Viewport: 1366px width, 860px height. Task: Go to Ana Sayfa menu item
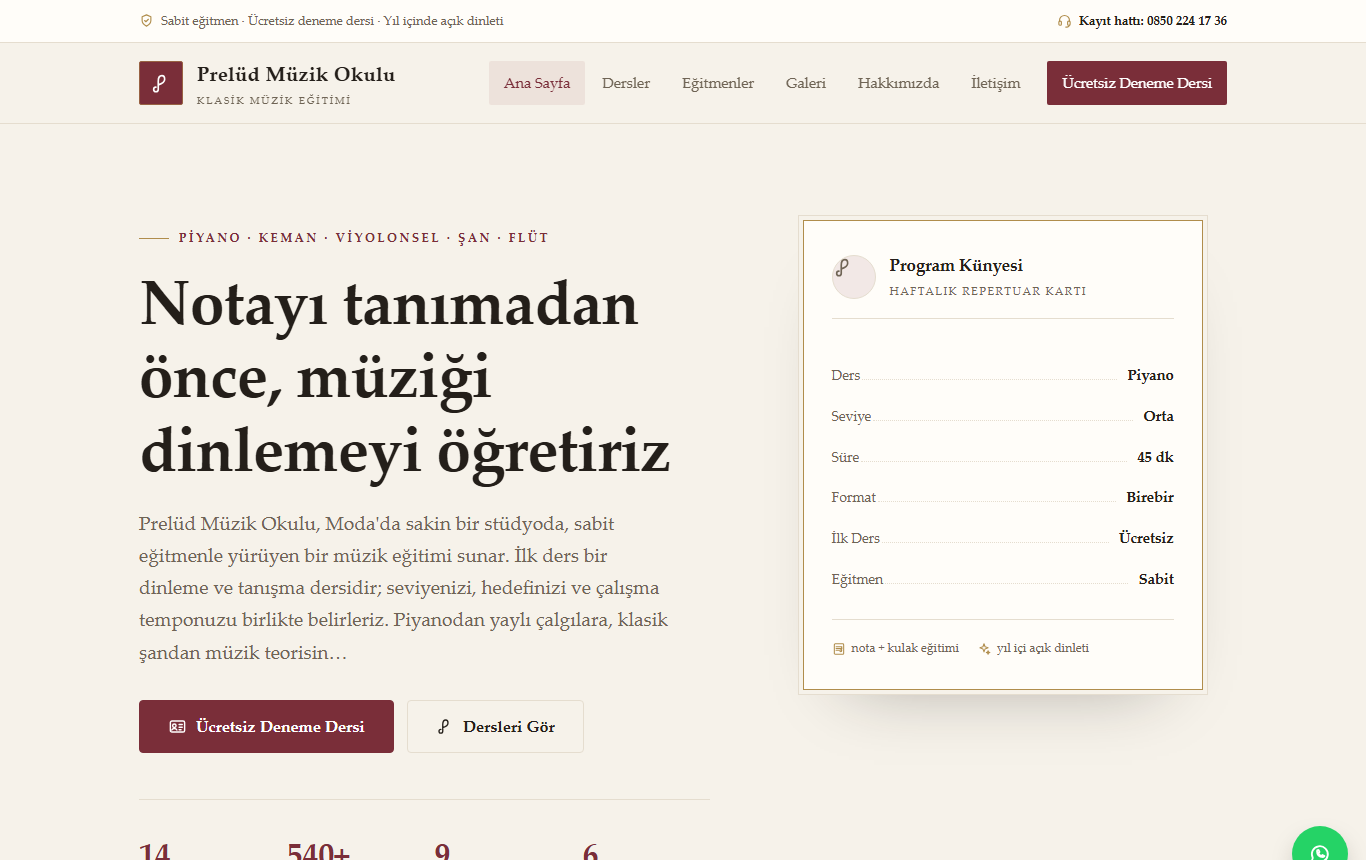pos(537,83)
